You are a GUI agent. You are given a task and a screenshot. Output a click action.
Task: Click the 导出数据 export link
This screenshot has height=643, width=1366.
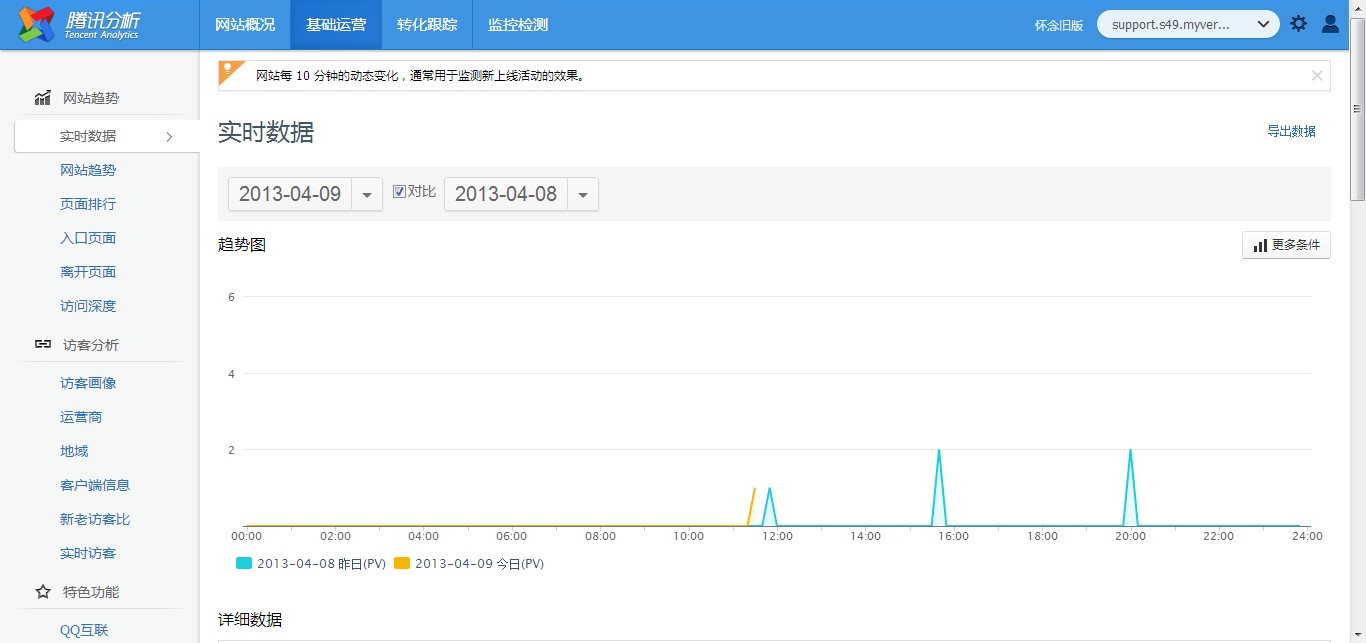[x=1291, y=131]
